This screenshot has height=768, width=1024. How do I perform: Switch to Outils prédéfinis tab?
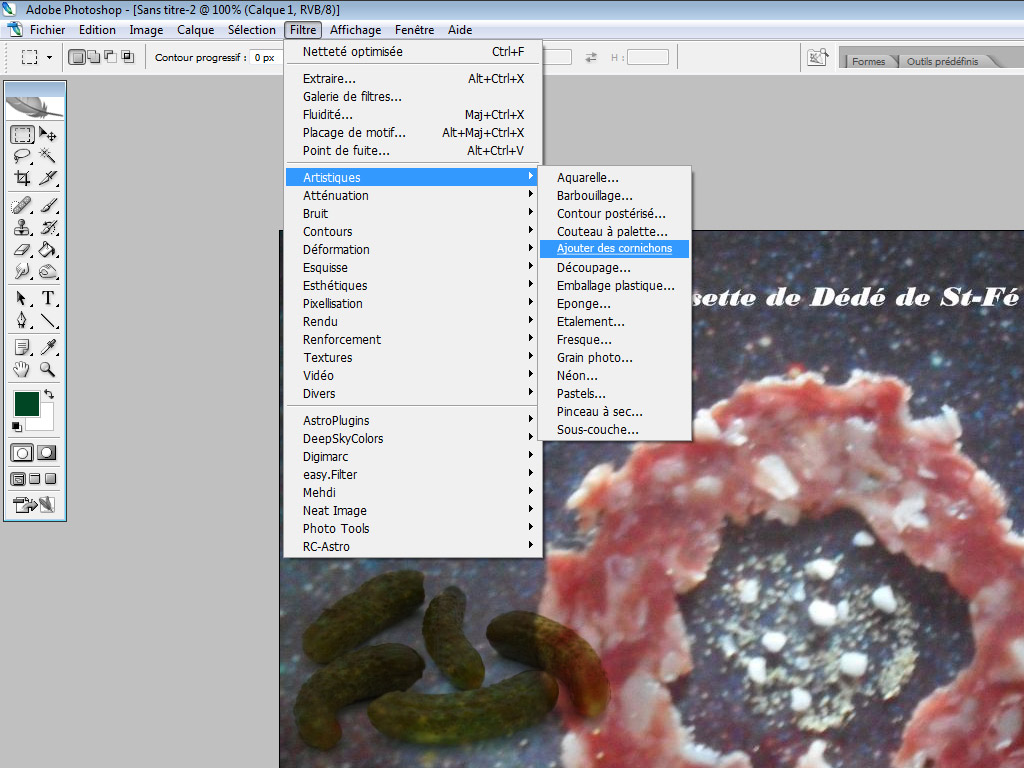[x=942, y=61]
